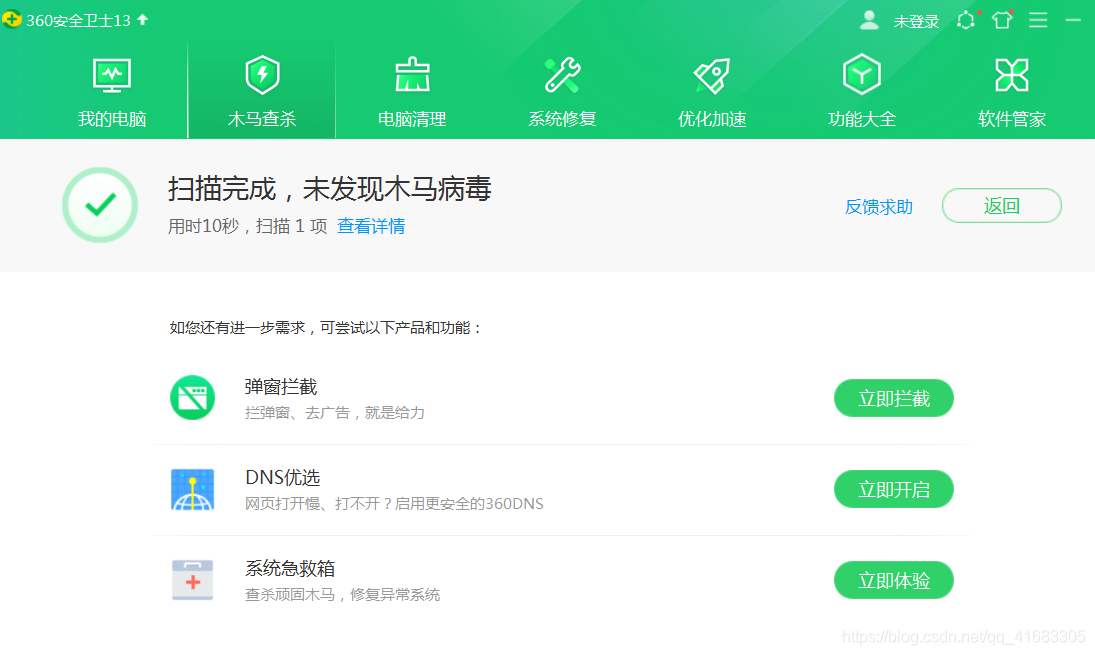
Task: Open the notification bell icon in the title bar
Action: coord(967,20)
